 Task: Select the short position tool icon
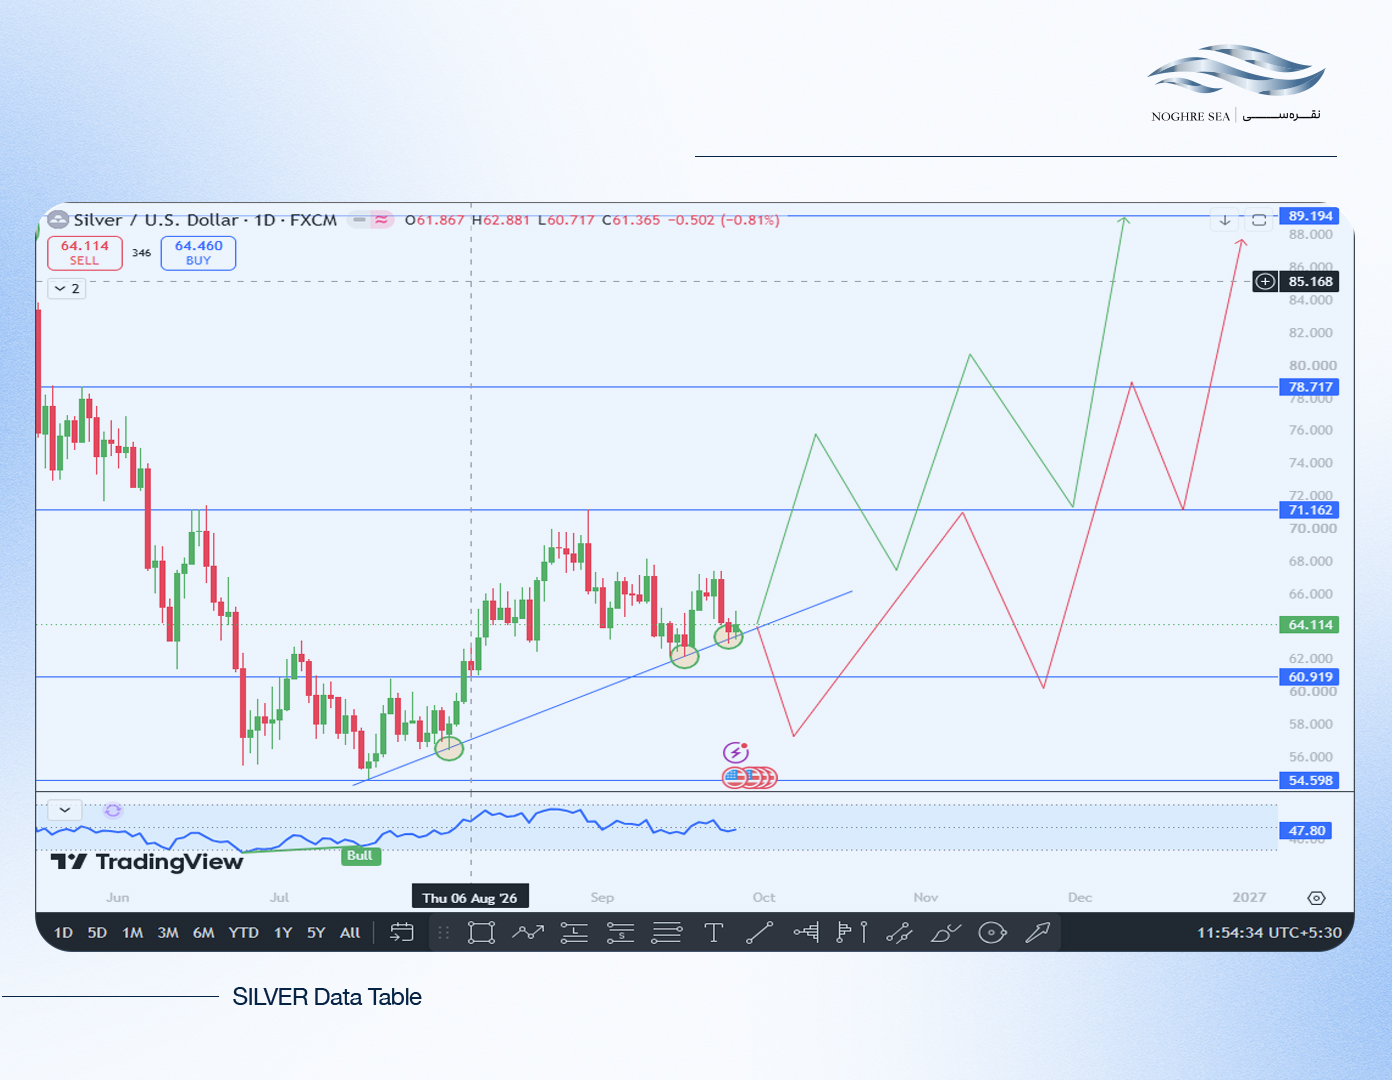point(620,933)
